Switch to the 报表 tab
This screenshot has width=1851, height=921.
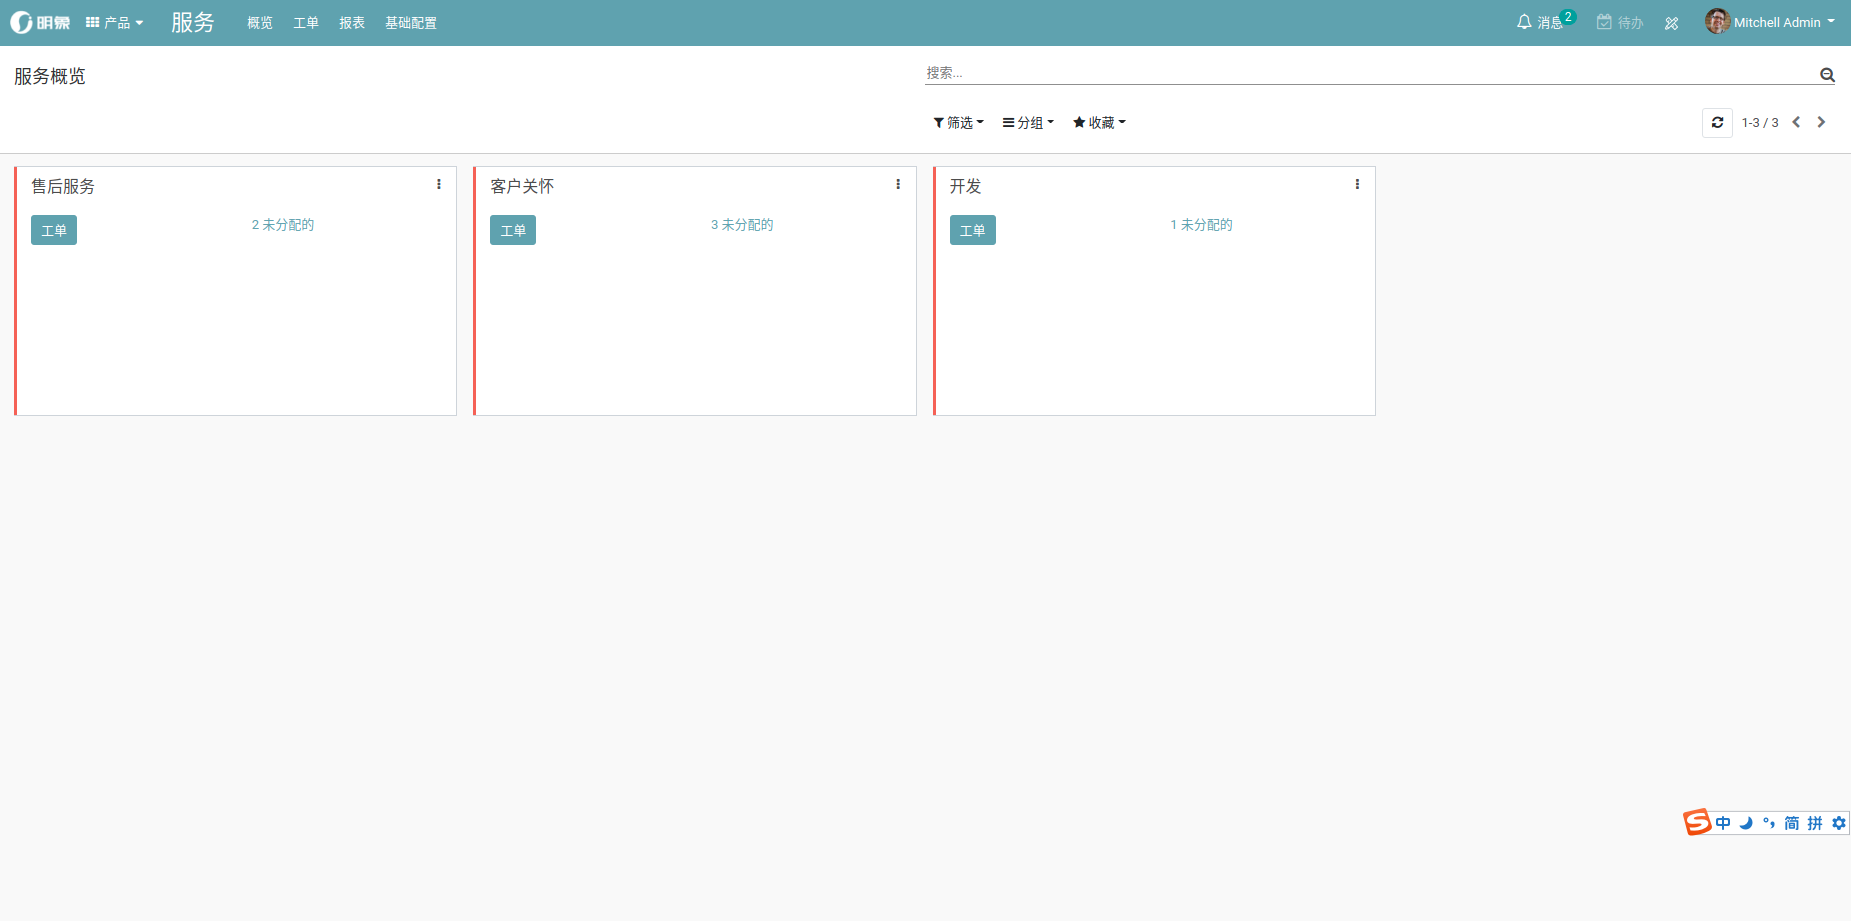point(352,22)
